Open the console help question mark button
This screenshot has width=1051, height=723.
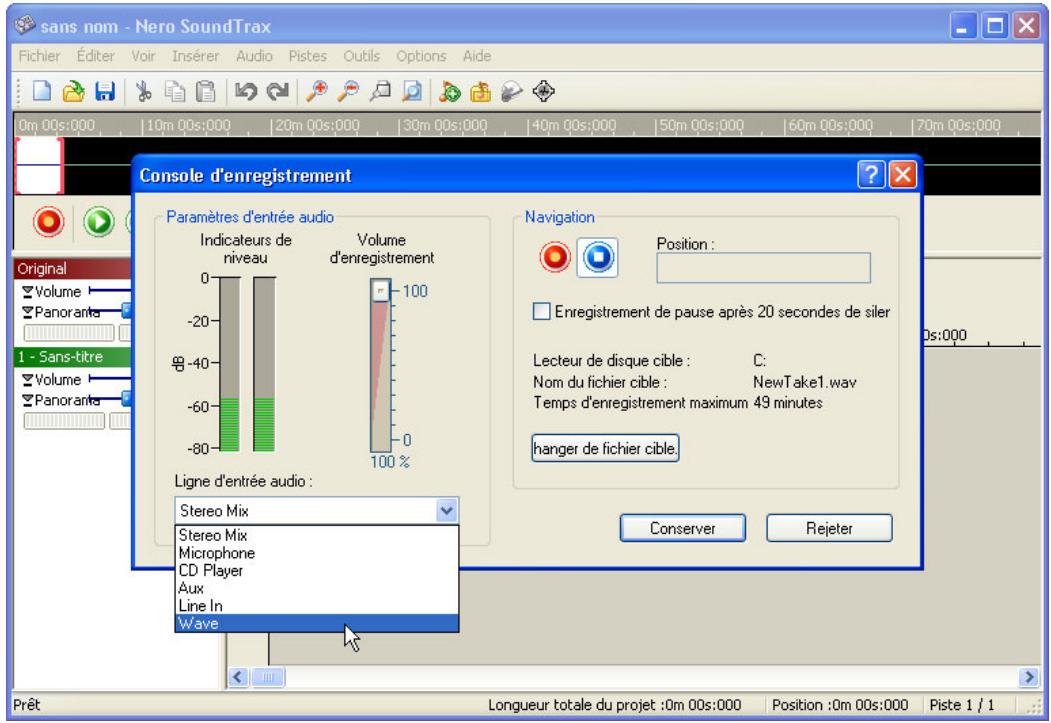871,175
